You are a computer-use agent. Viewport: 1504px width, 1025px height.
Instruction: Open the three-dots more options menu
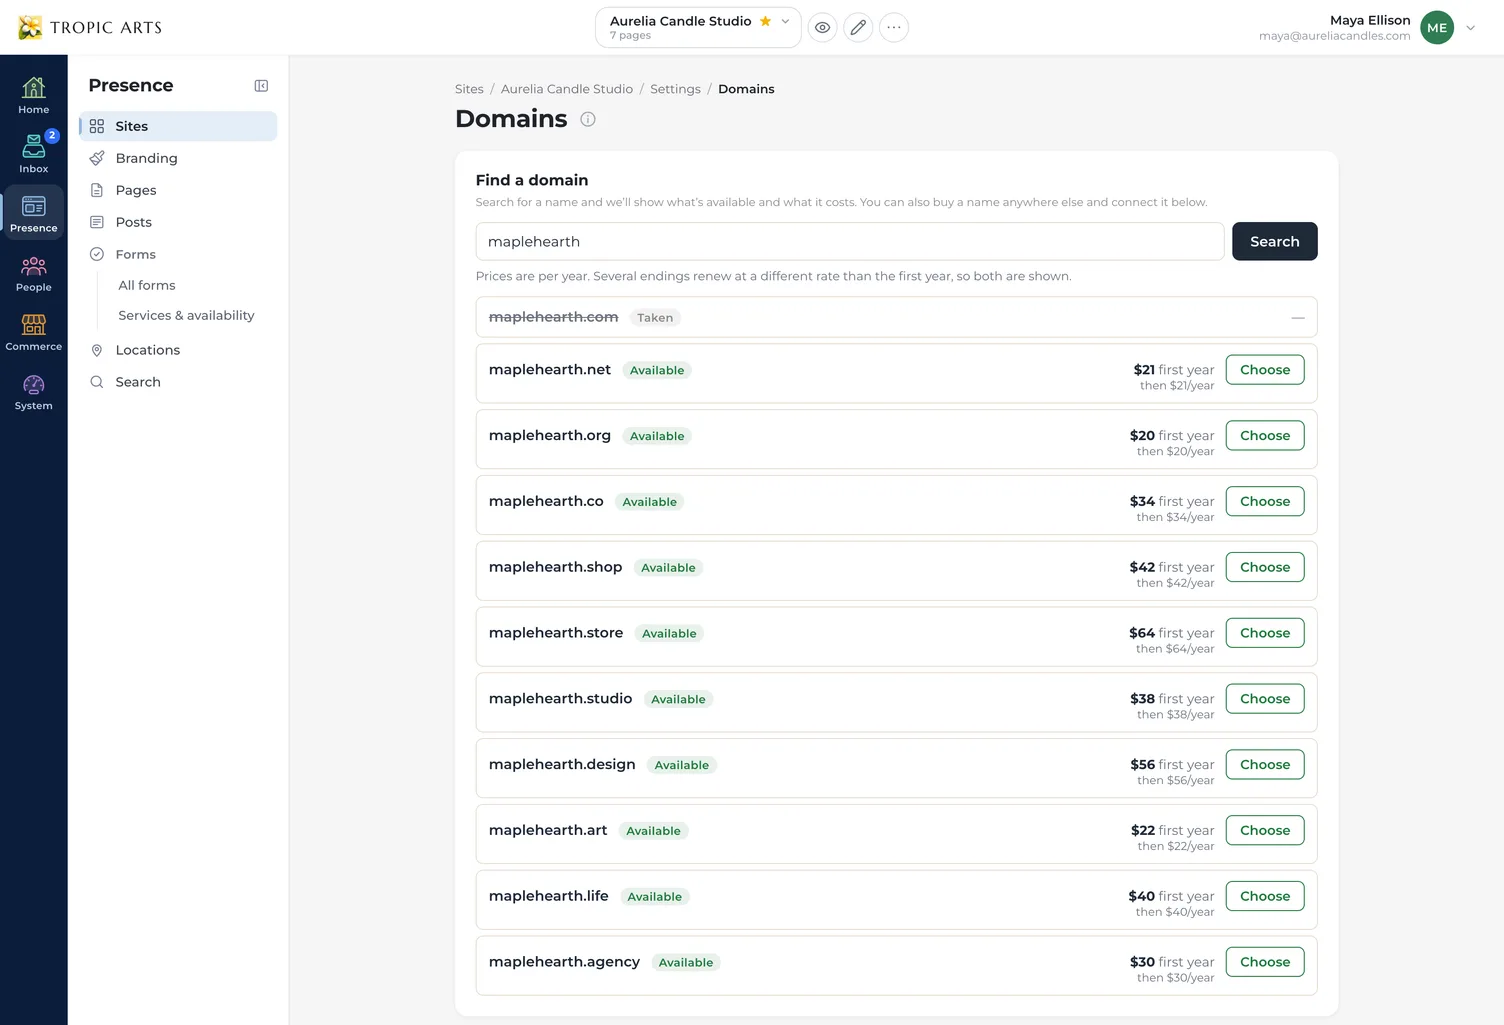[x=894, y=28]
